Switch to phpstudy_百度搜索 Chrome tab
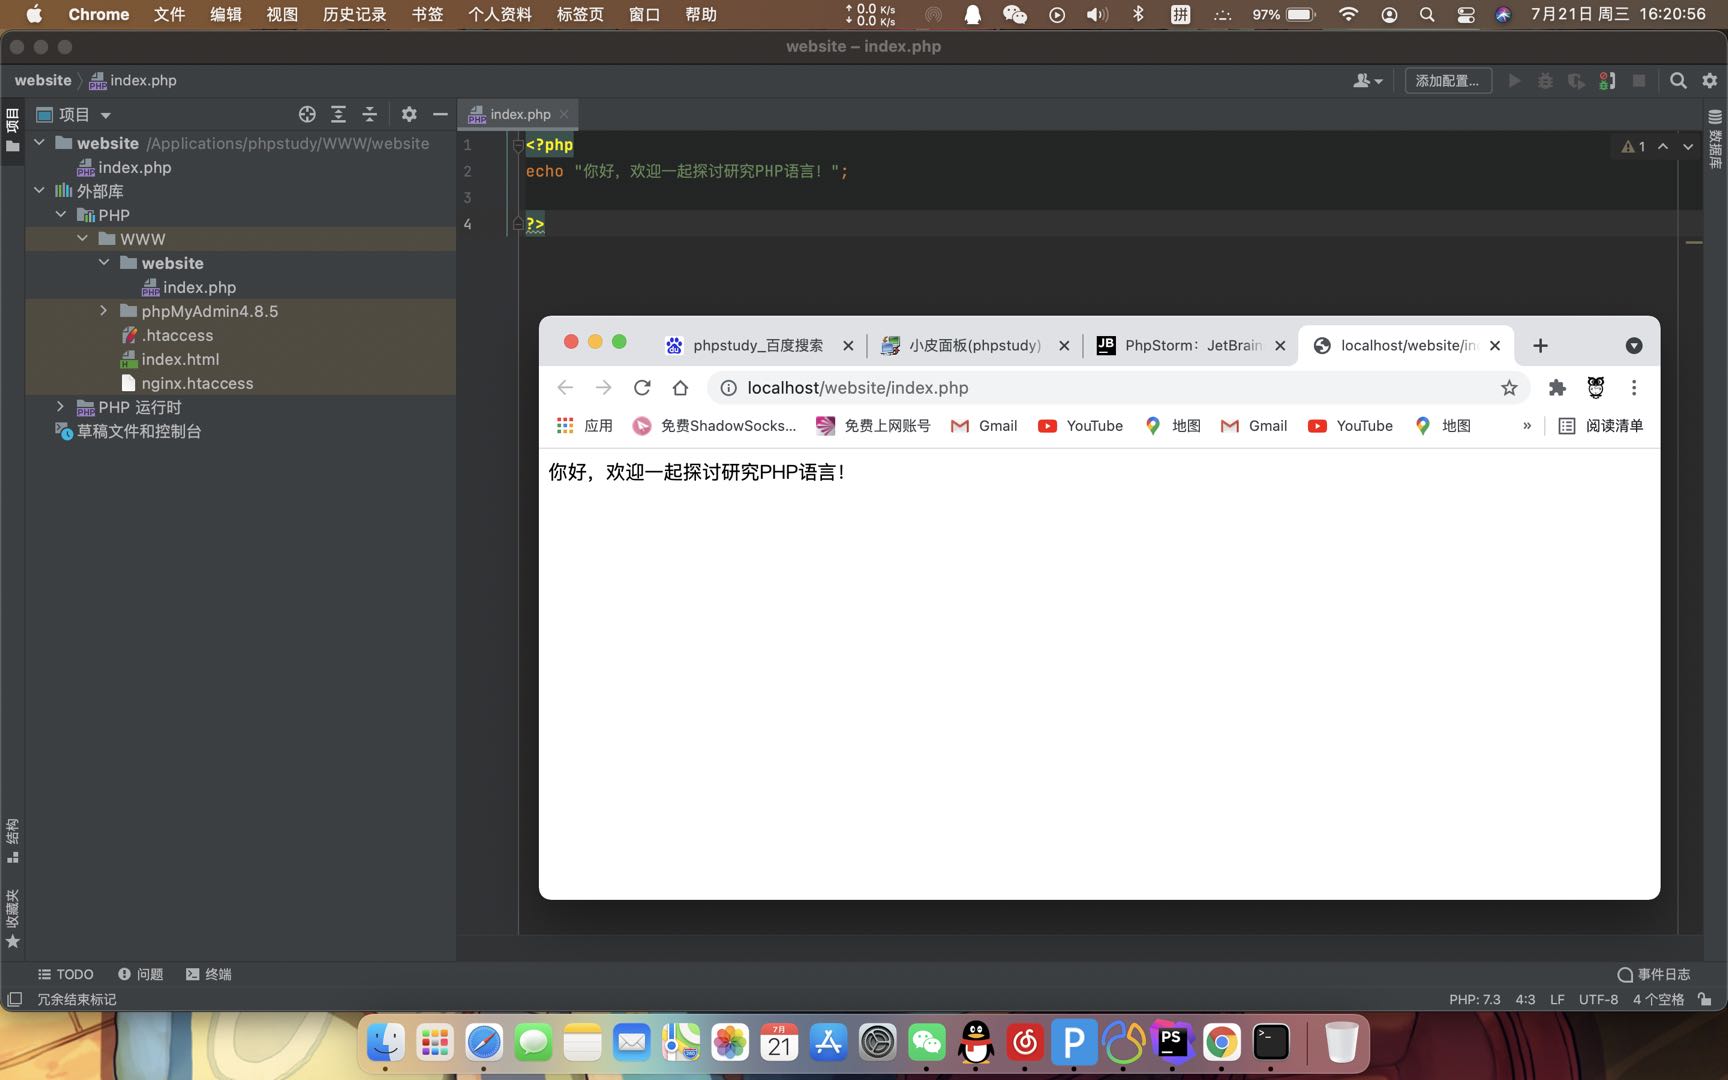Screen dimensions: 1728x1080 (757, 346)
